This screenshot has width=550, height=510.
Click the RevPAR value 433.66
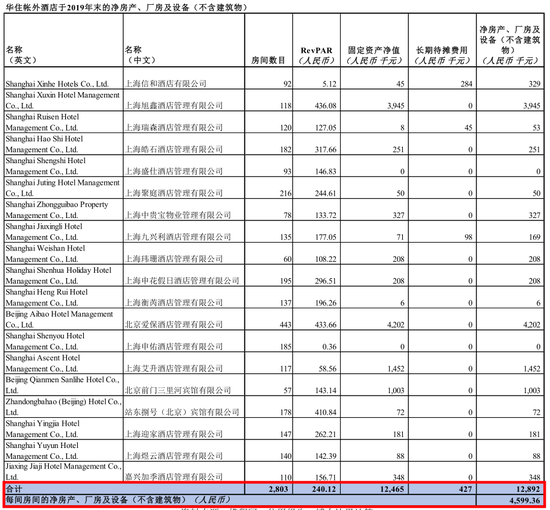tap(326, 325)
